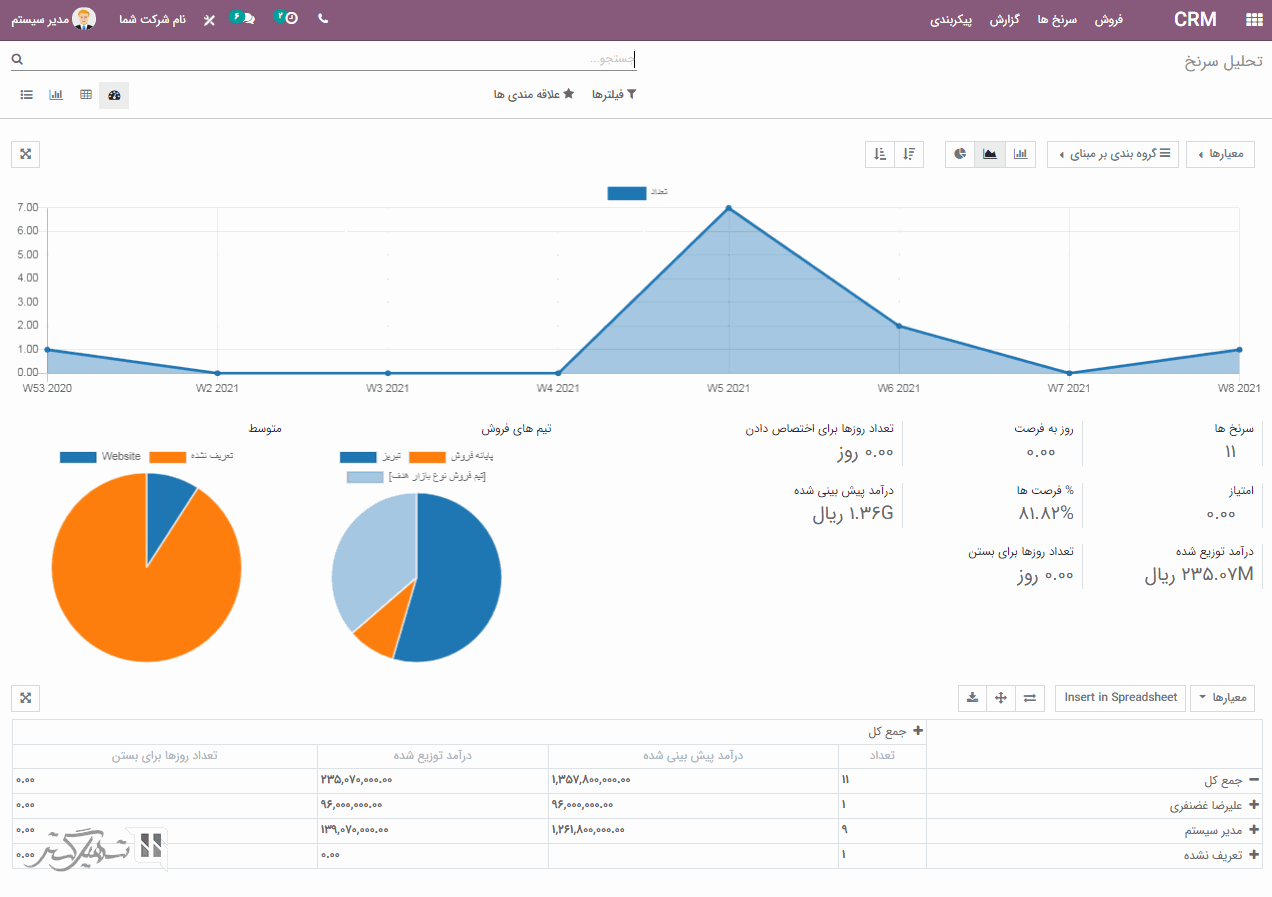Click the wrench debug tools icon
Screen dimensions: 1272x897
point(209,20)
